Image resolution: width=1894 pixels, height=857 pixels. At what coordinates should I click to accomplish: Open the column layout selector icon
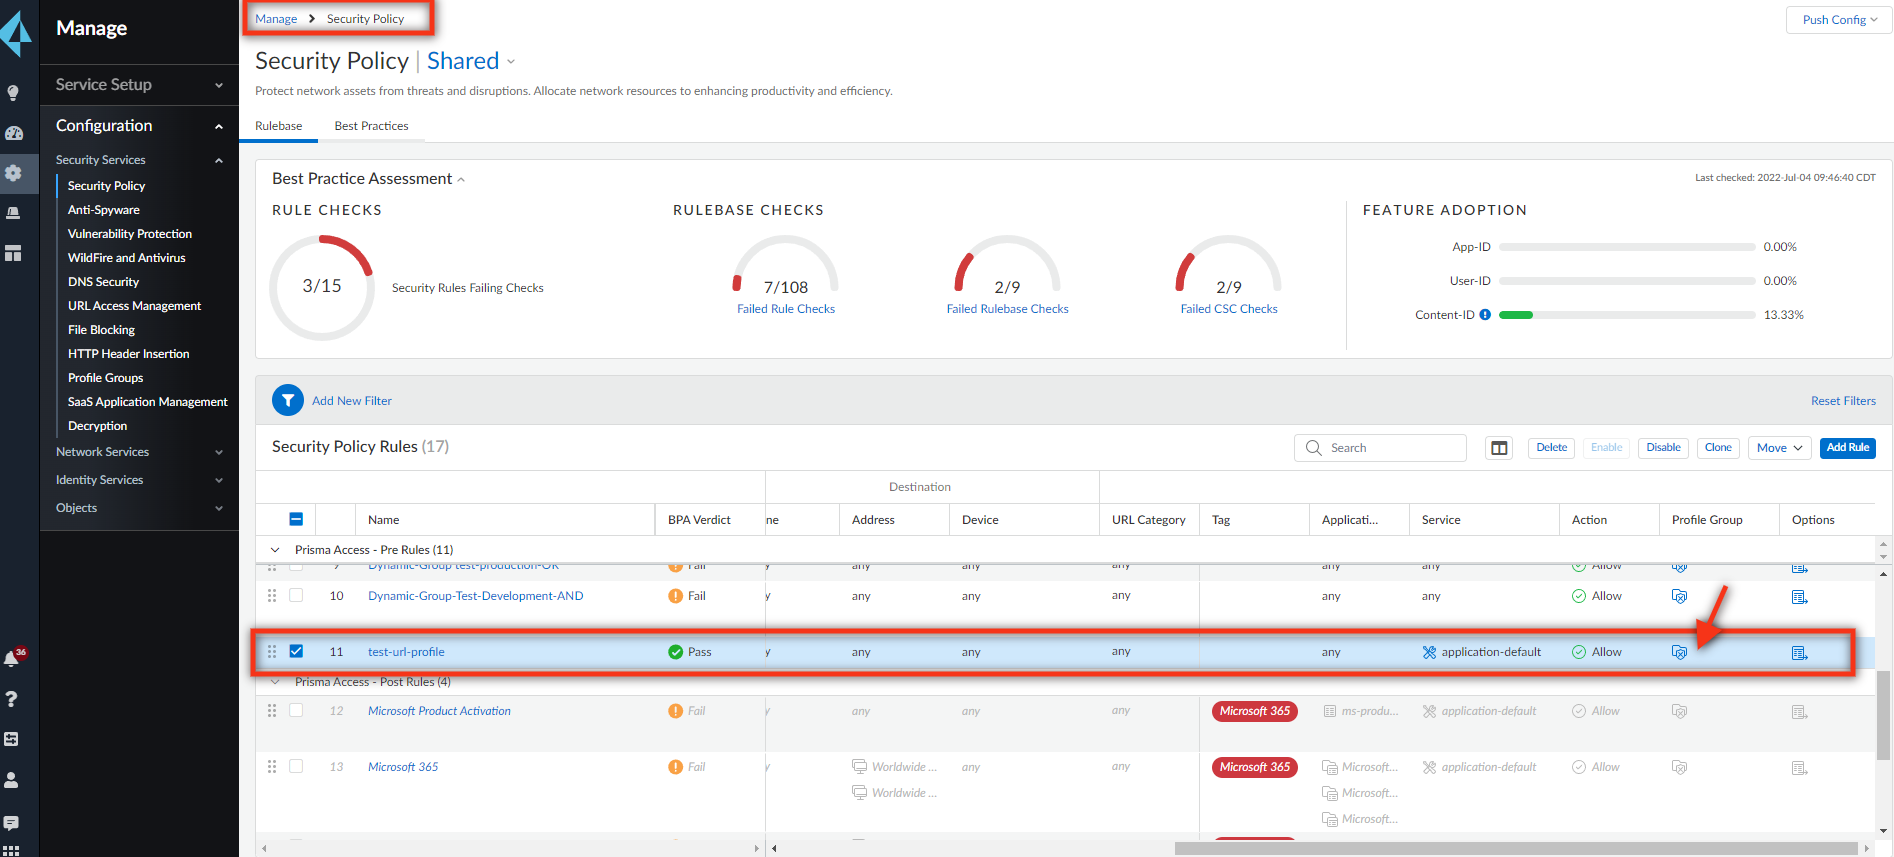pyautogui.click(x=1499, y=448)
